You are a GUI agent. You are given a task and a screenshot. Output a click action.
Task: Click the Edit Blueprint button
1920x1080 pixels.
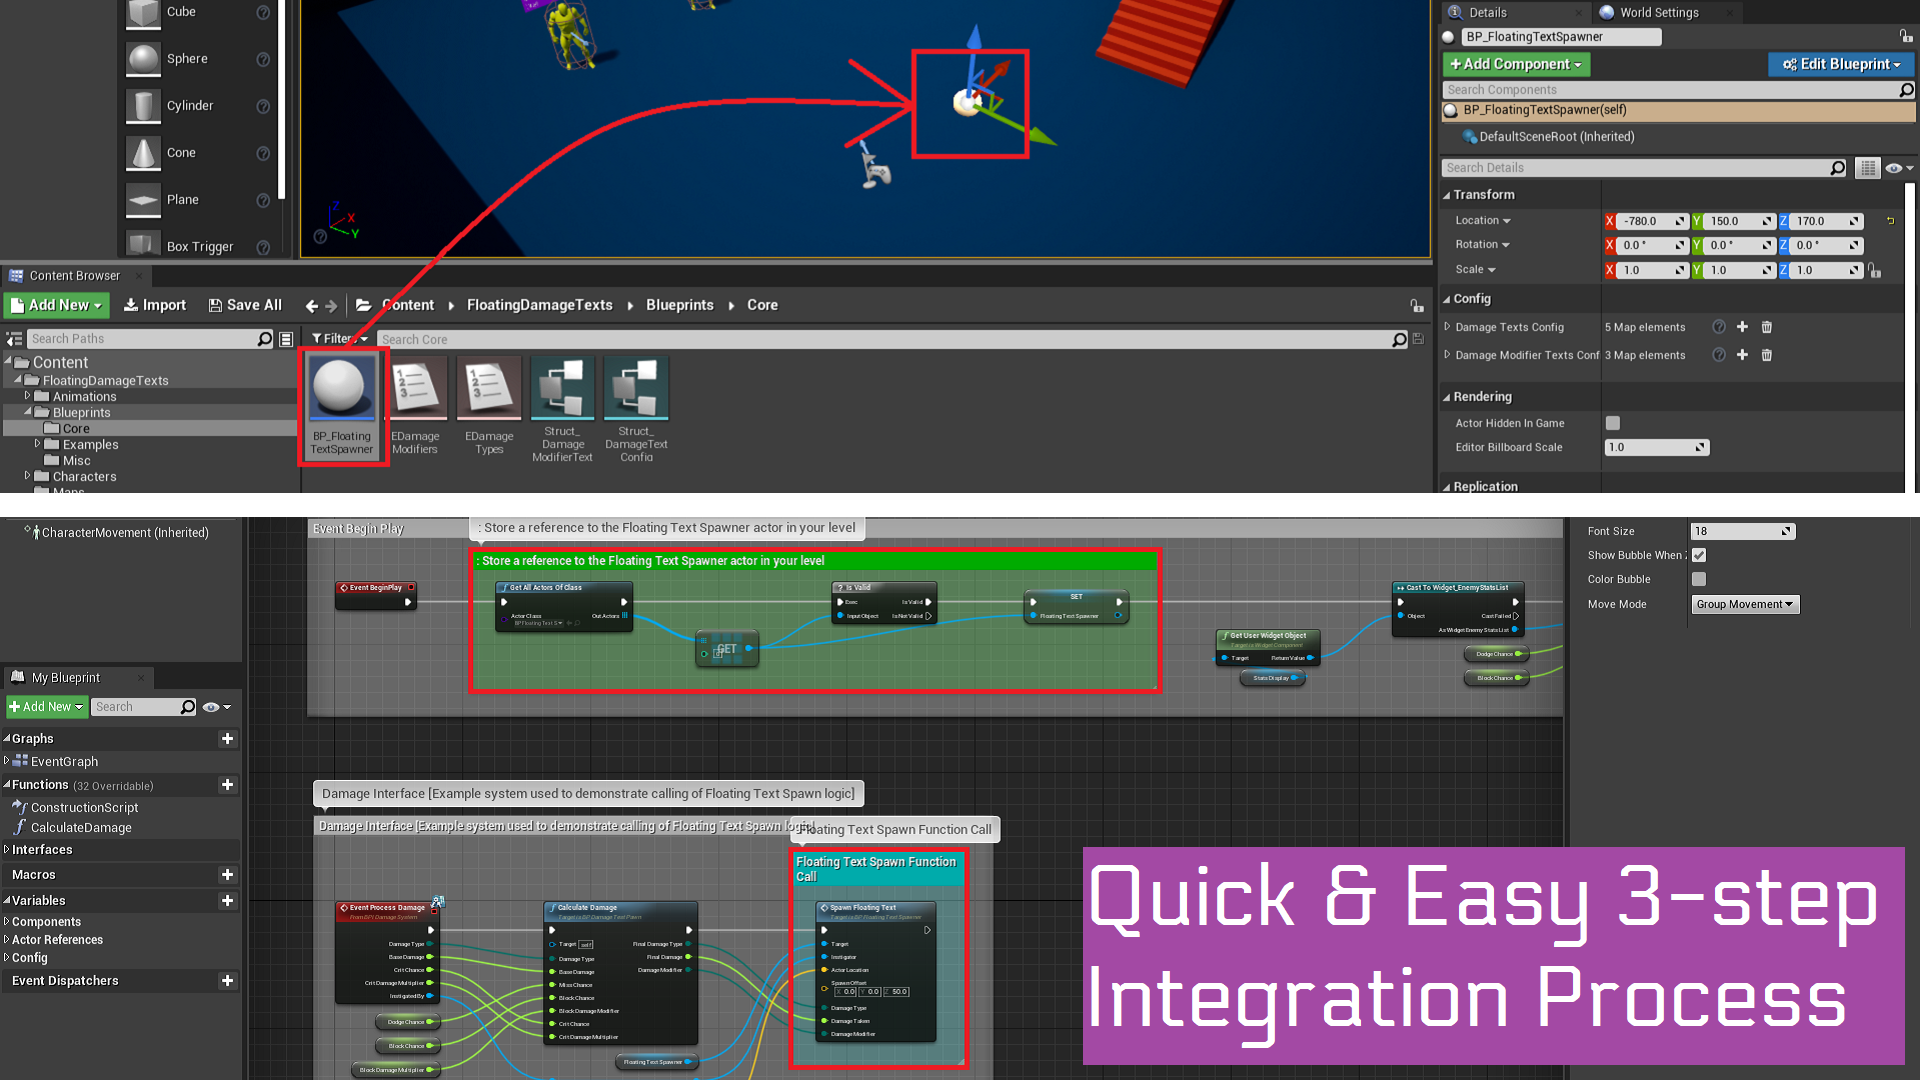point(1840,64)
